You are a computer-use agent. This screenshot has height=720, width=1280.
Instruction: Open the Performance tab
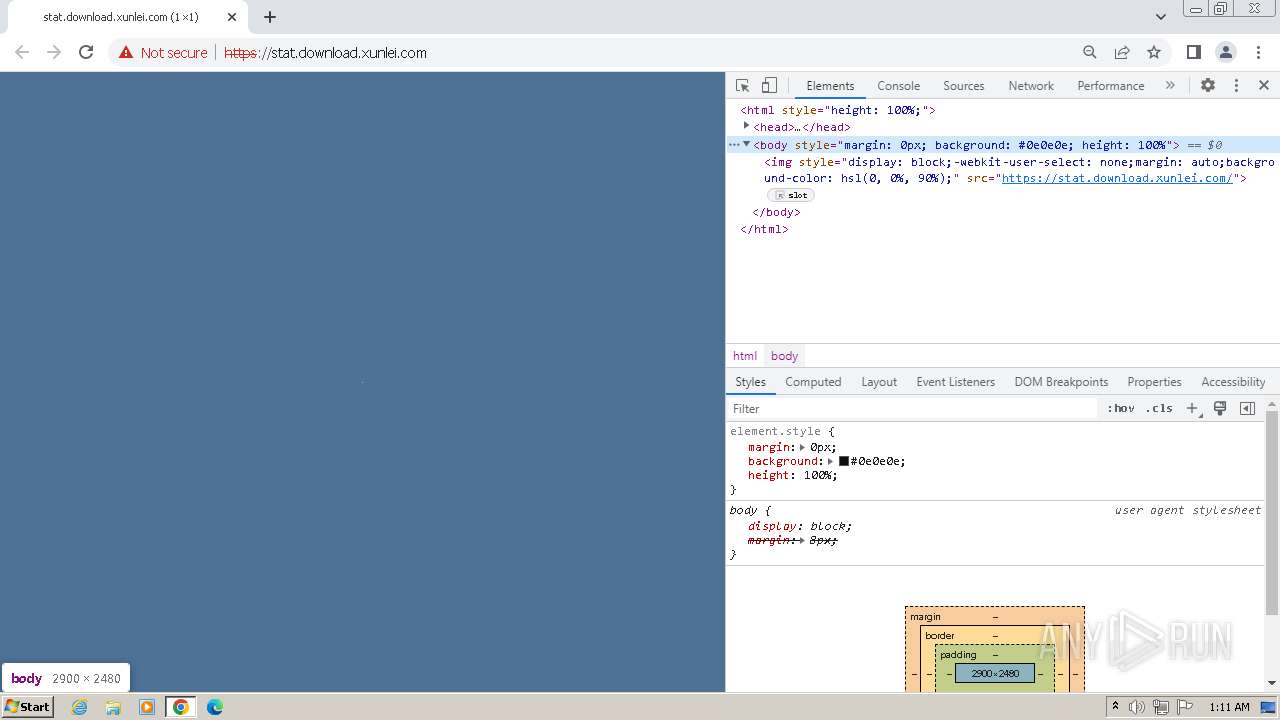[x=1110, y=86]
